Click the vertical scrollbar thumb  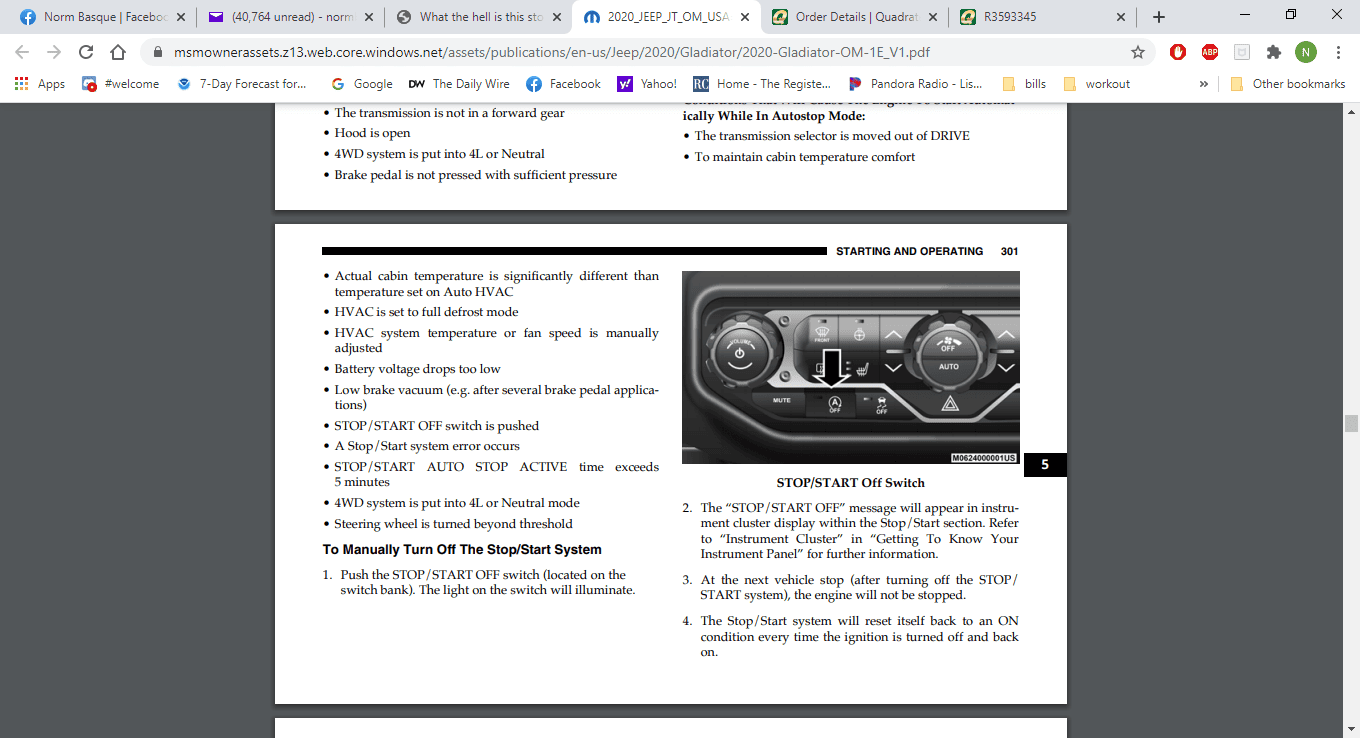(1351, 423)
